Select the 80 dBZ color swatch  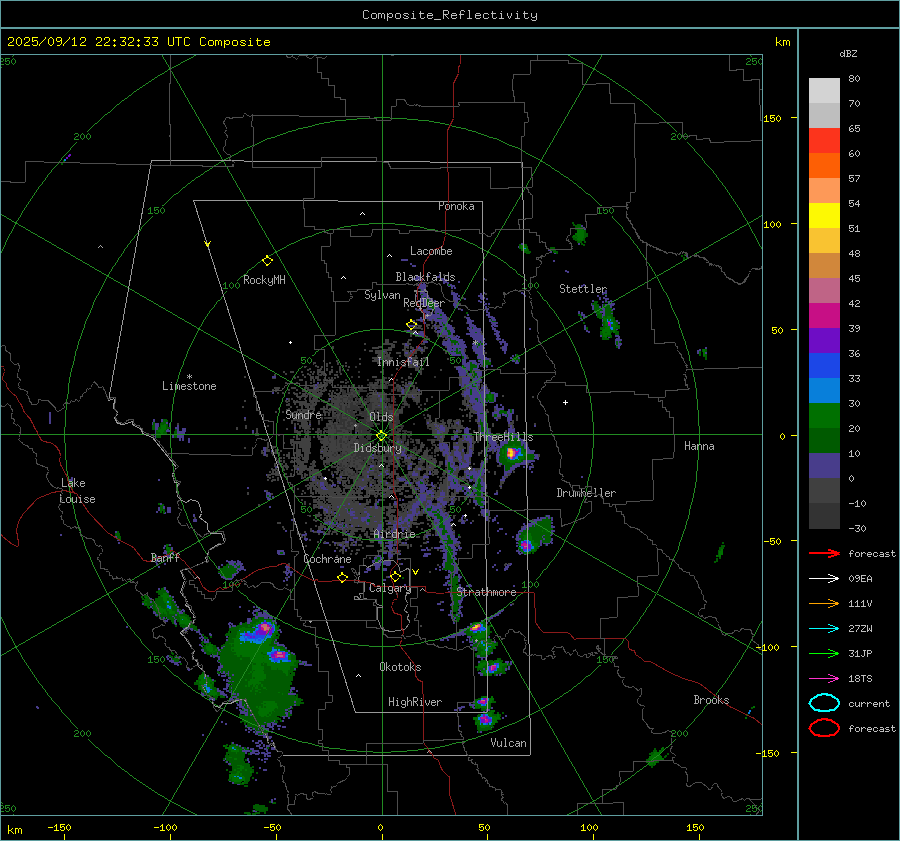[x=824, y=91]
